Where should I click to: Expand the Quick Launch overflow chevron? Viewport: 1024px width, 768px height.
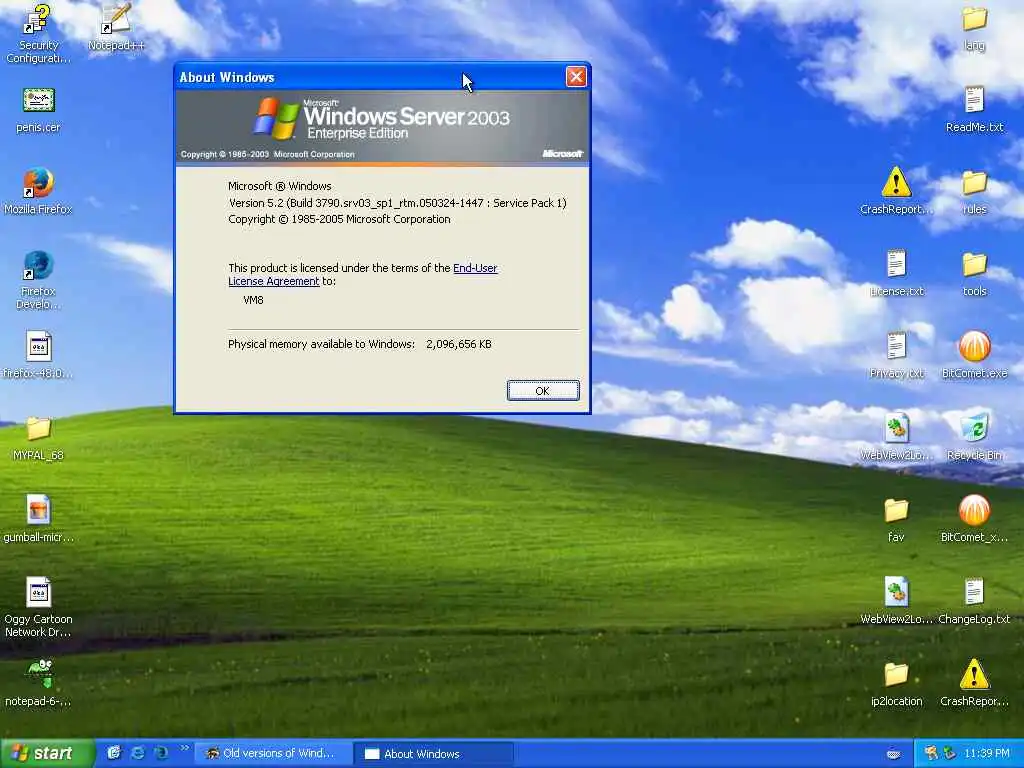(184, 748)
